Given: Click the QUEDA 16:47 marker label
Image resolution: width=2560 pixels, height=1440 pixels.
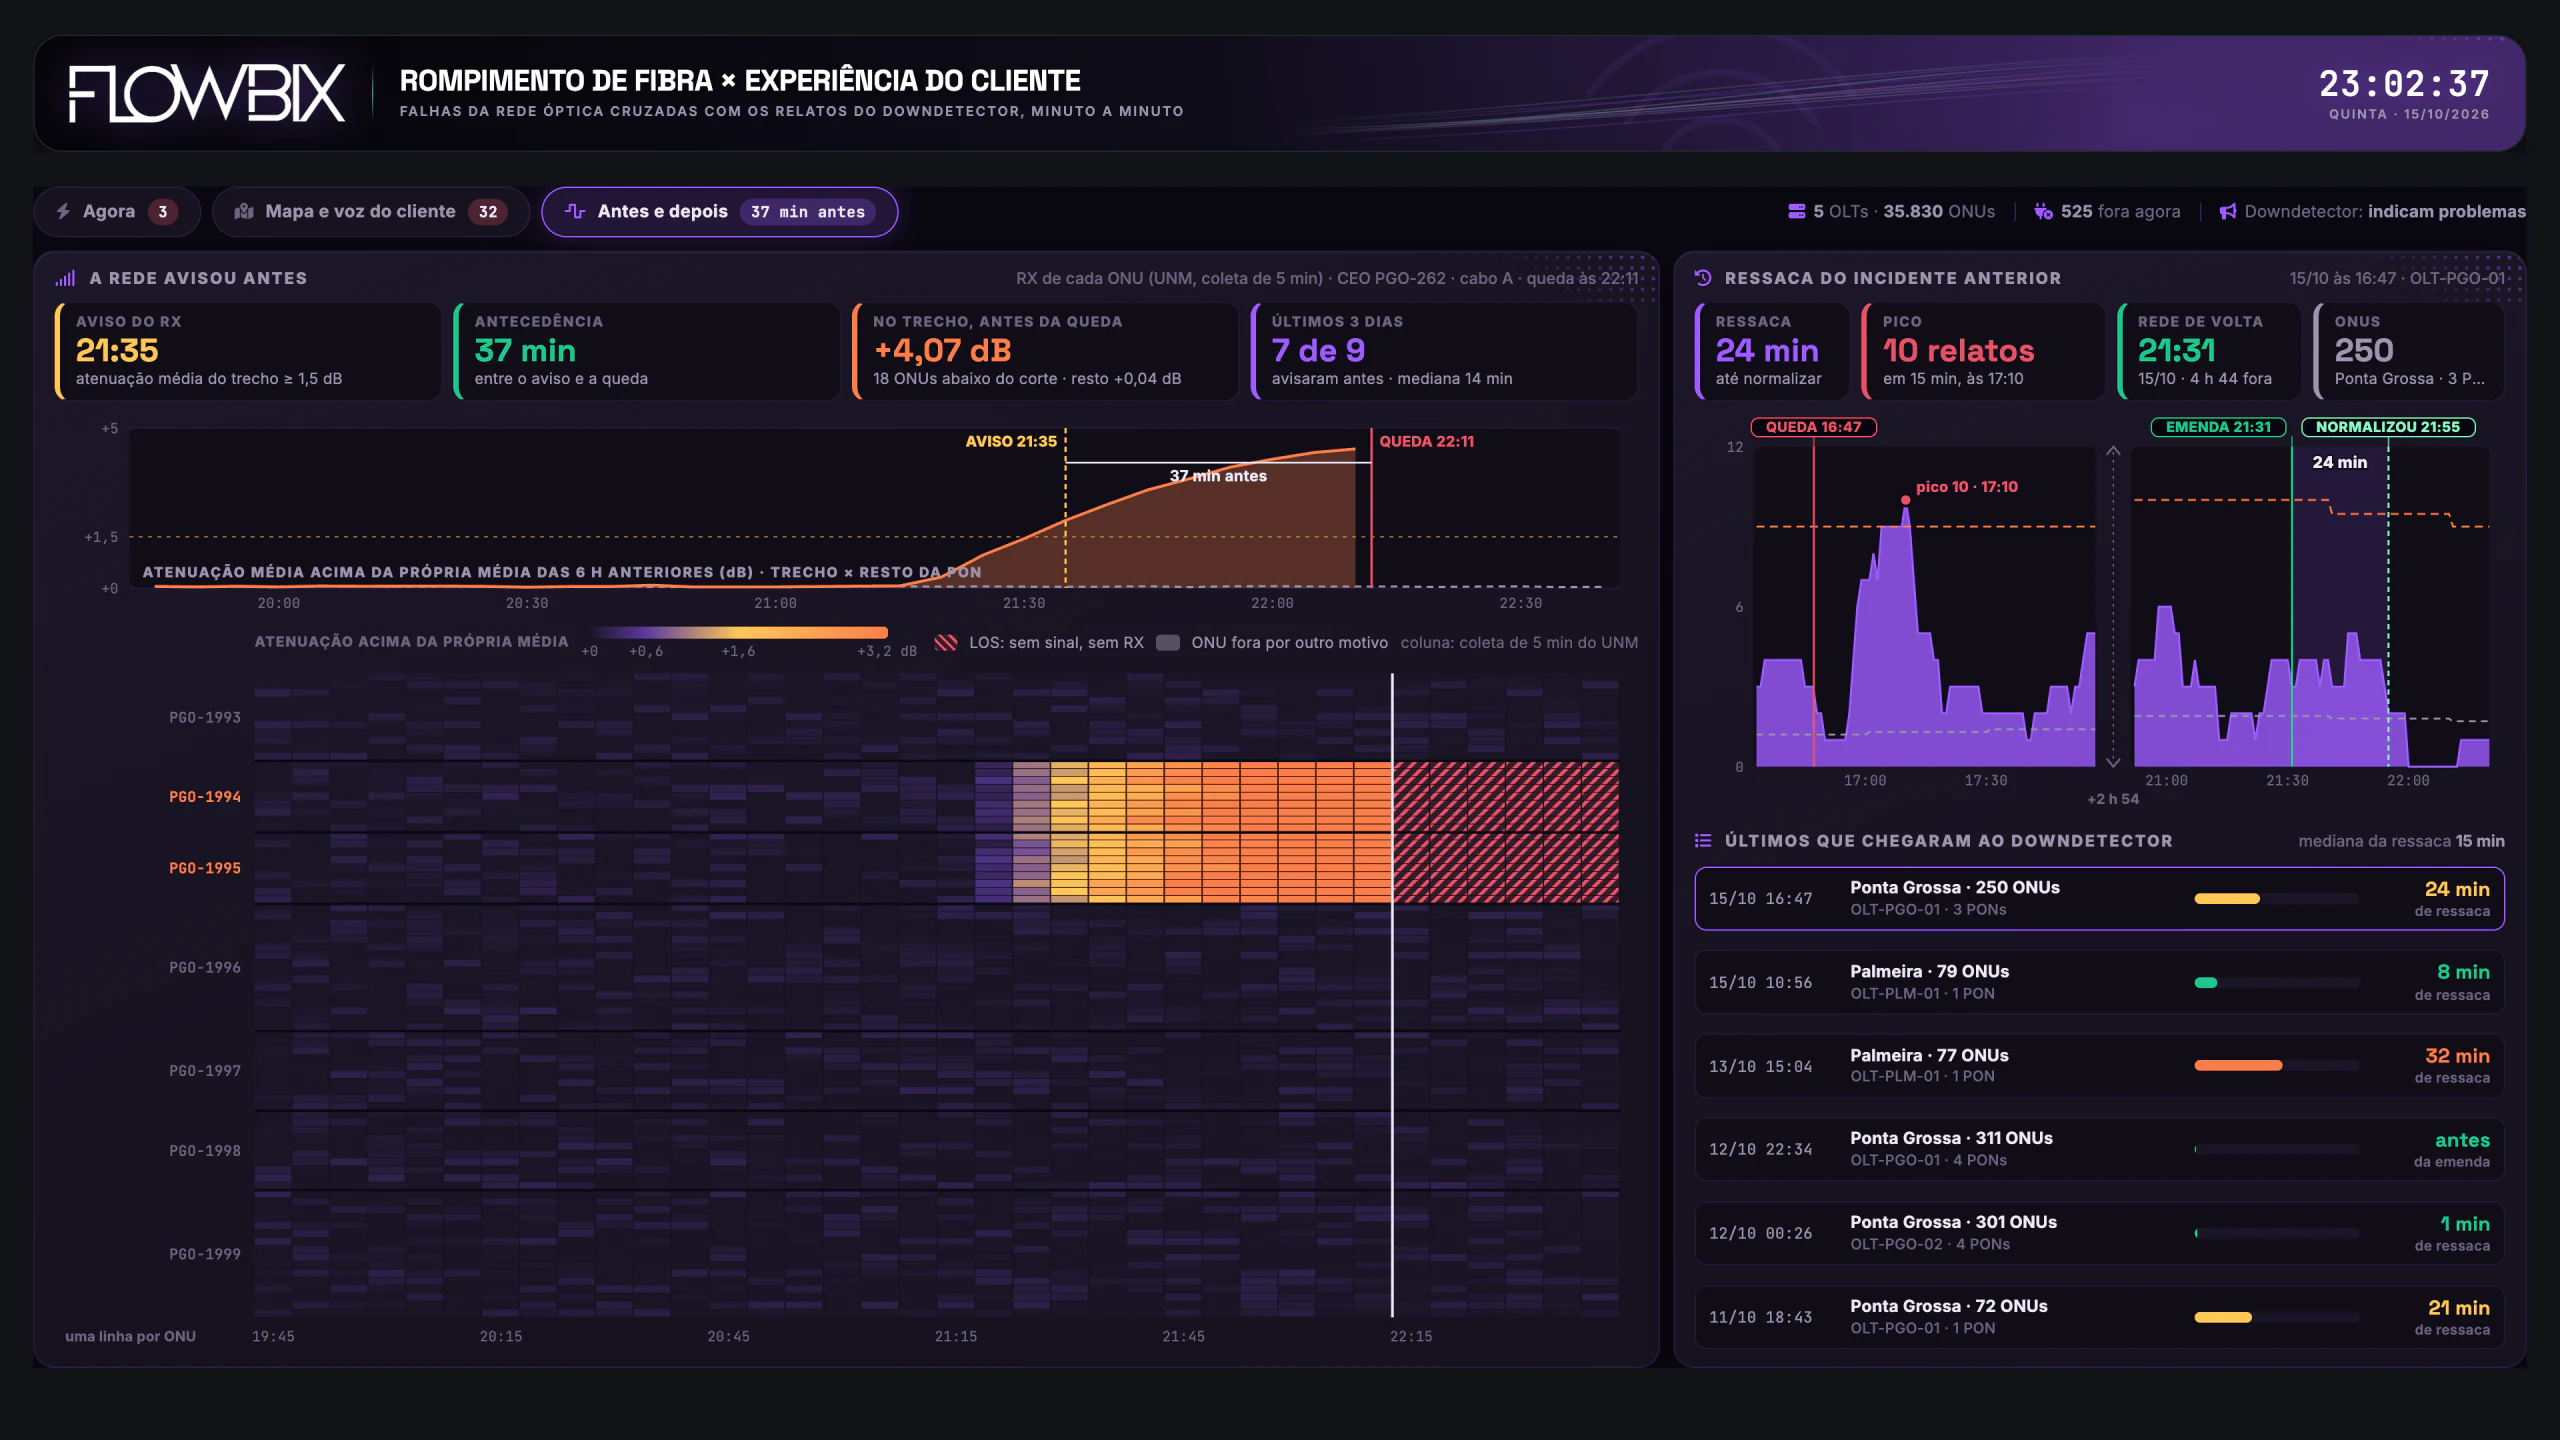Looking at the screenshot, I should pos(1814,427).
